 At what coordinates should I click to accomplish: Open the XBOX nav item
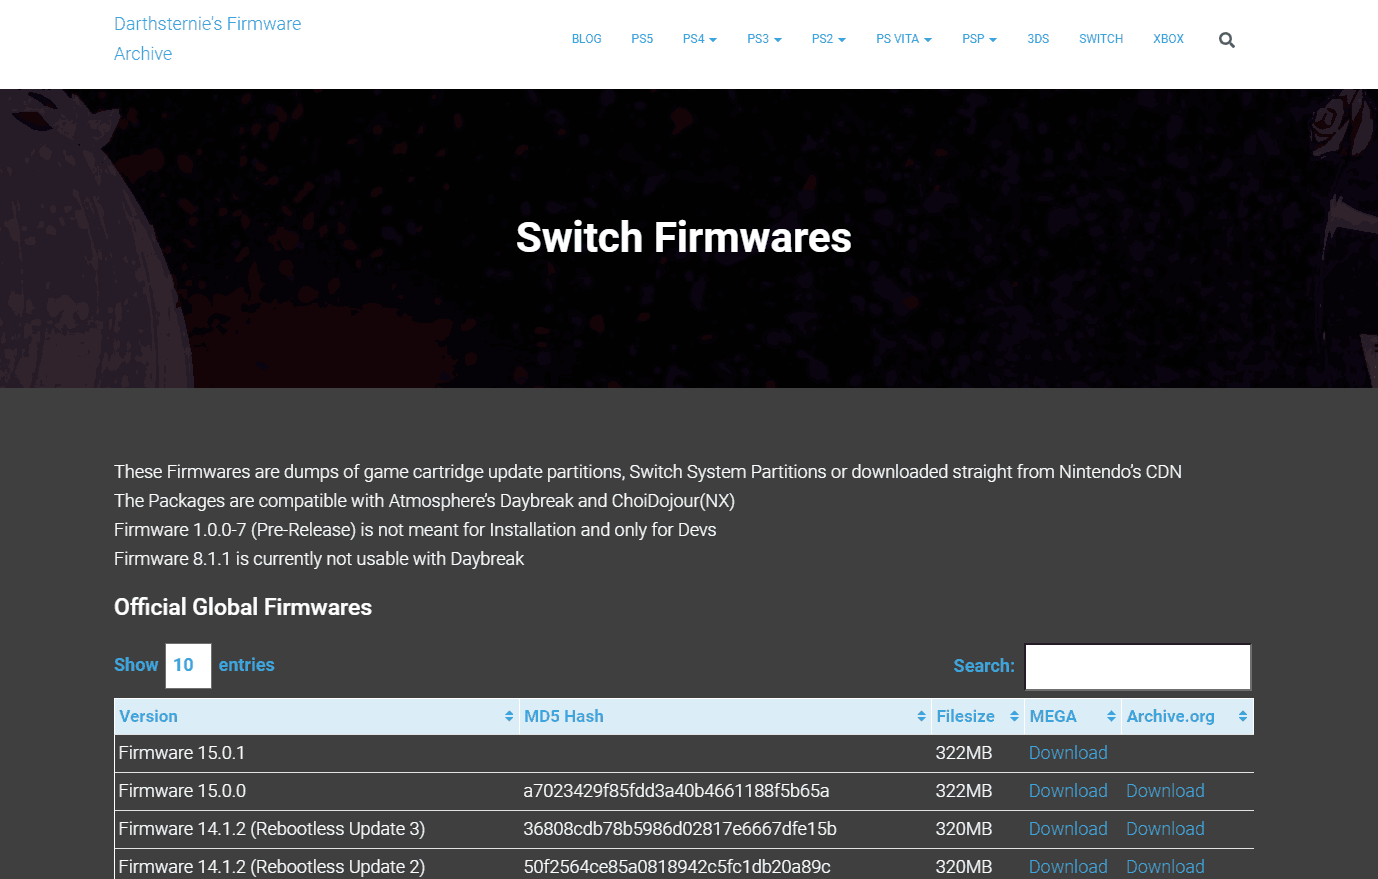point(1168,39)
